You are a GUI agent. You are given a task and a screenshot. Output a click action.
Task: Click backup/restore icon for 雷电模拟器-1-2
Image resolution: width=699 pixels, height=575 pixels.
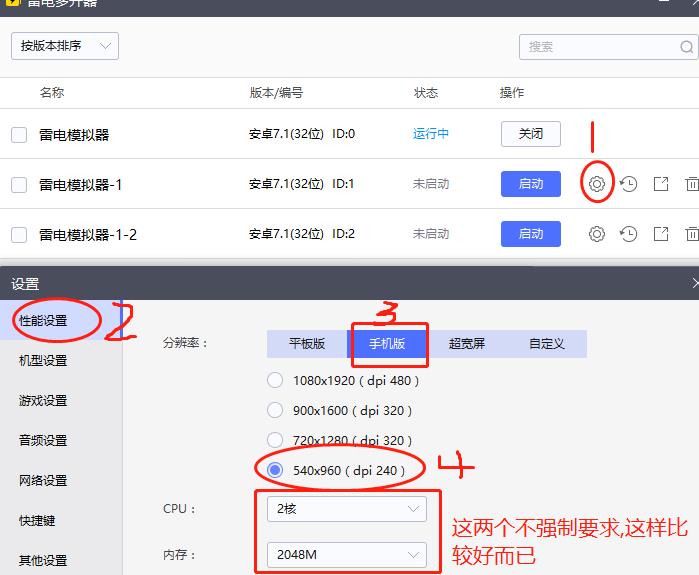(x=628, y=234)
